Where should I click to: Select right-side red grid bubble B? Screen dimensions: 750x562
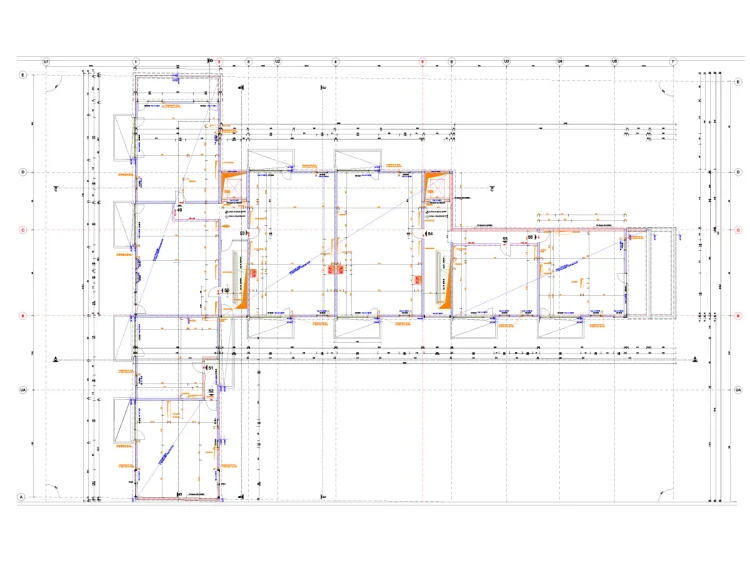click(x=738, y=317)
